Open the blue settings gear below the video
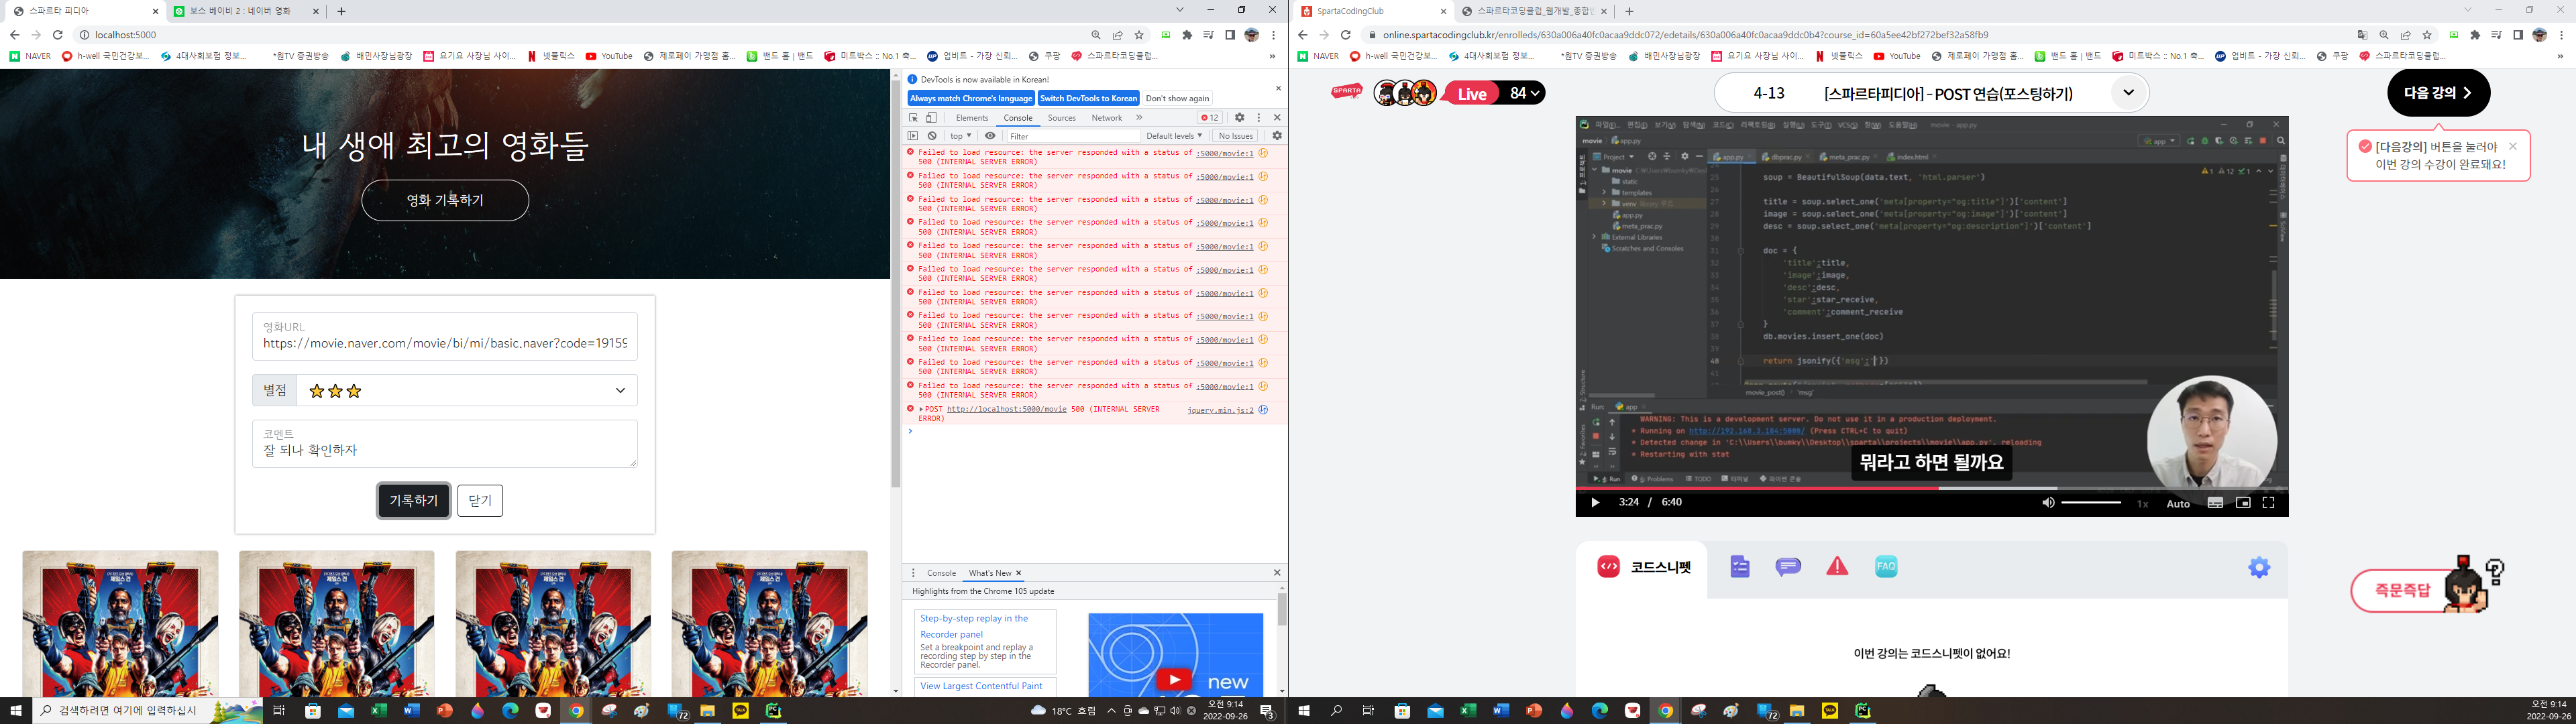This screenshot has height=724, width=2576. click(2258, 568)
